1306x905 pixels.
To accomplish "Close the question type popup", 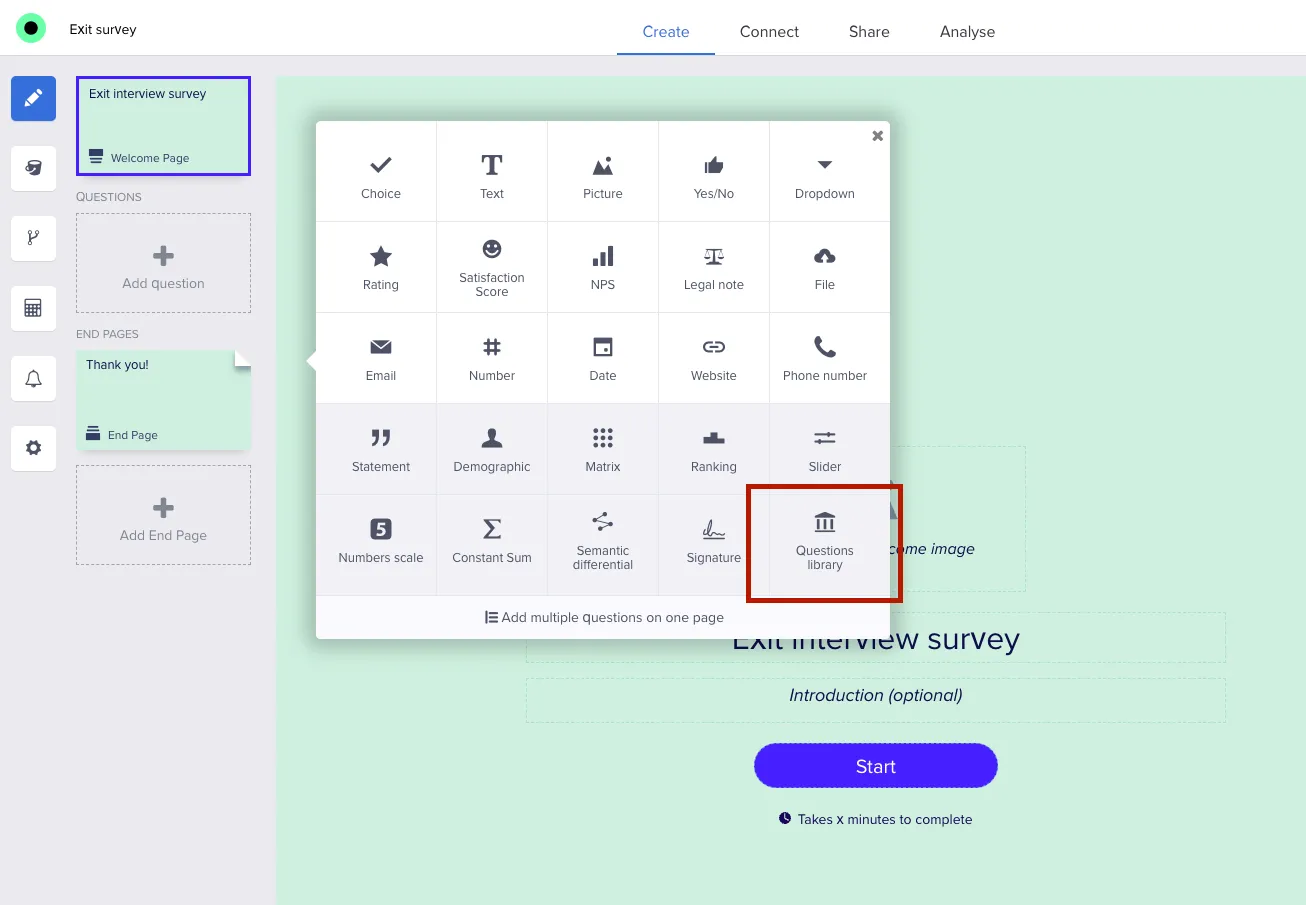I will pos(877,136).
